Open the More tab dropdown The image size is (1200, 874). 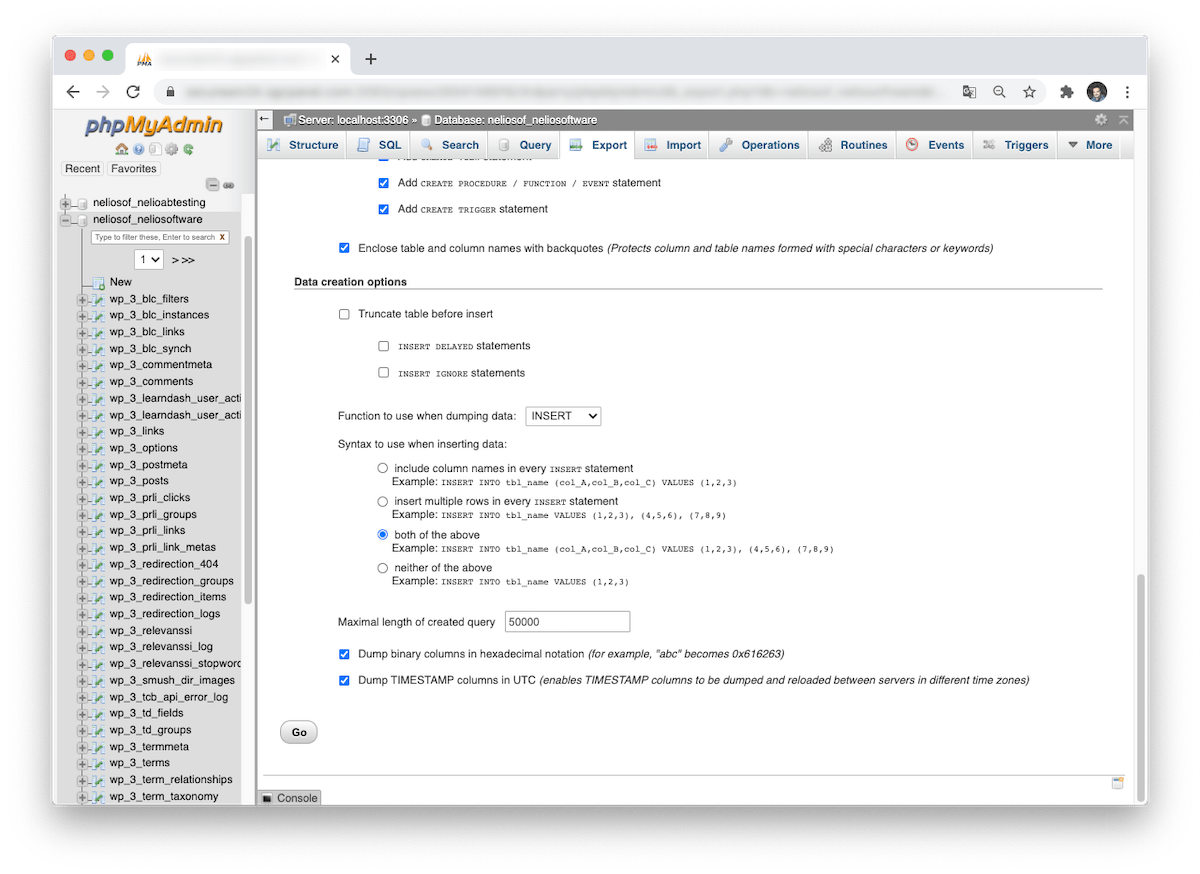1090,145
